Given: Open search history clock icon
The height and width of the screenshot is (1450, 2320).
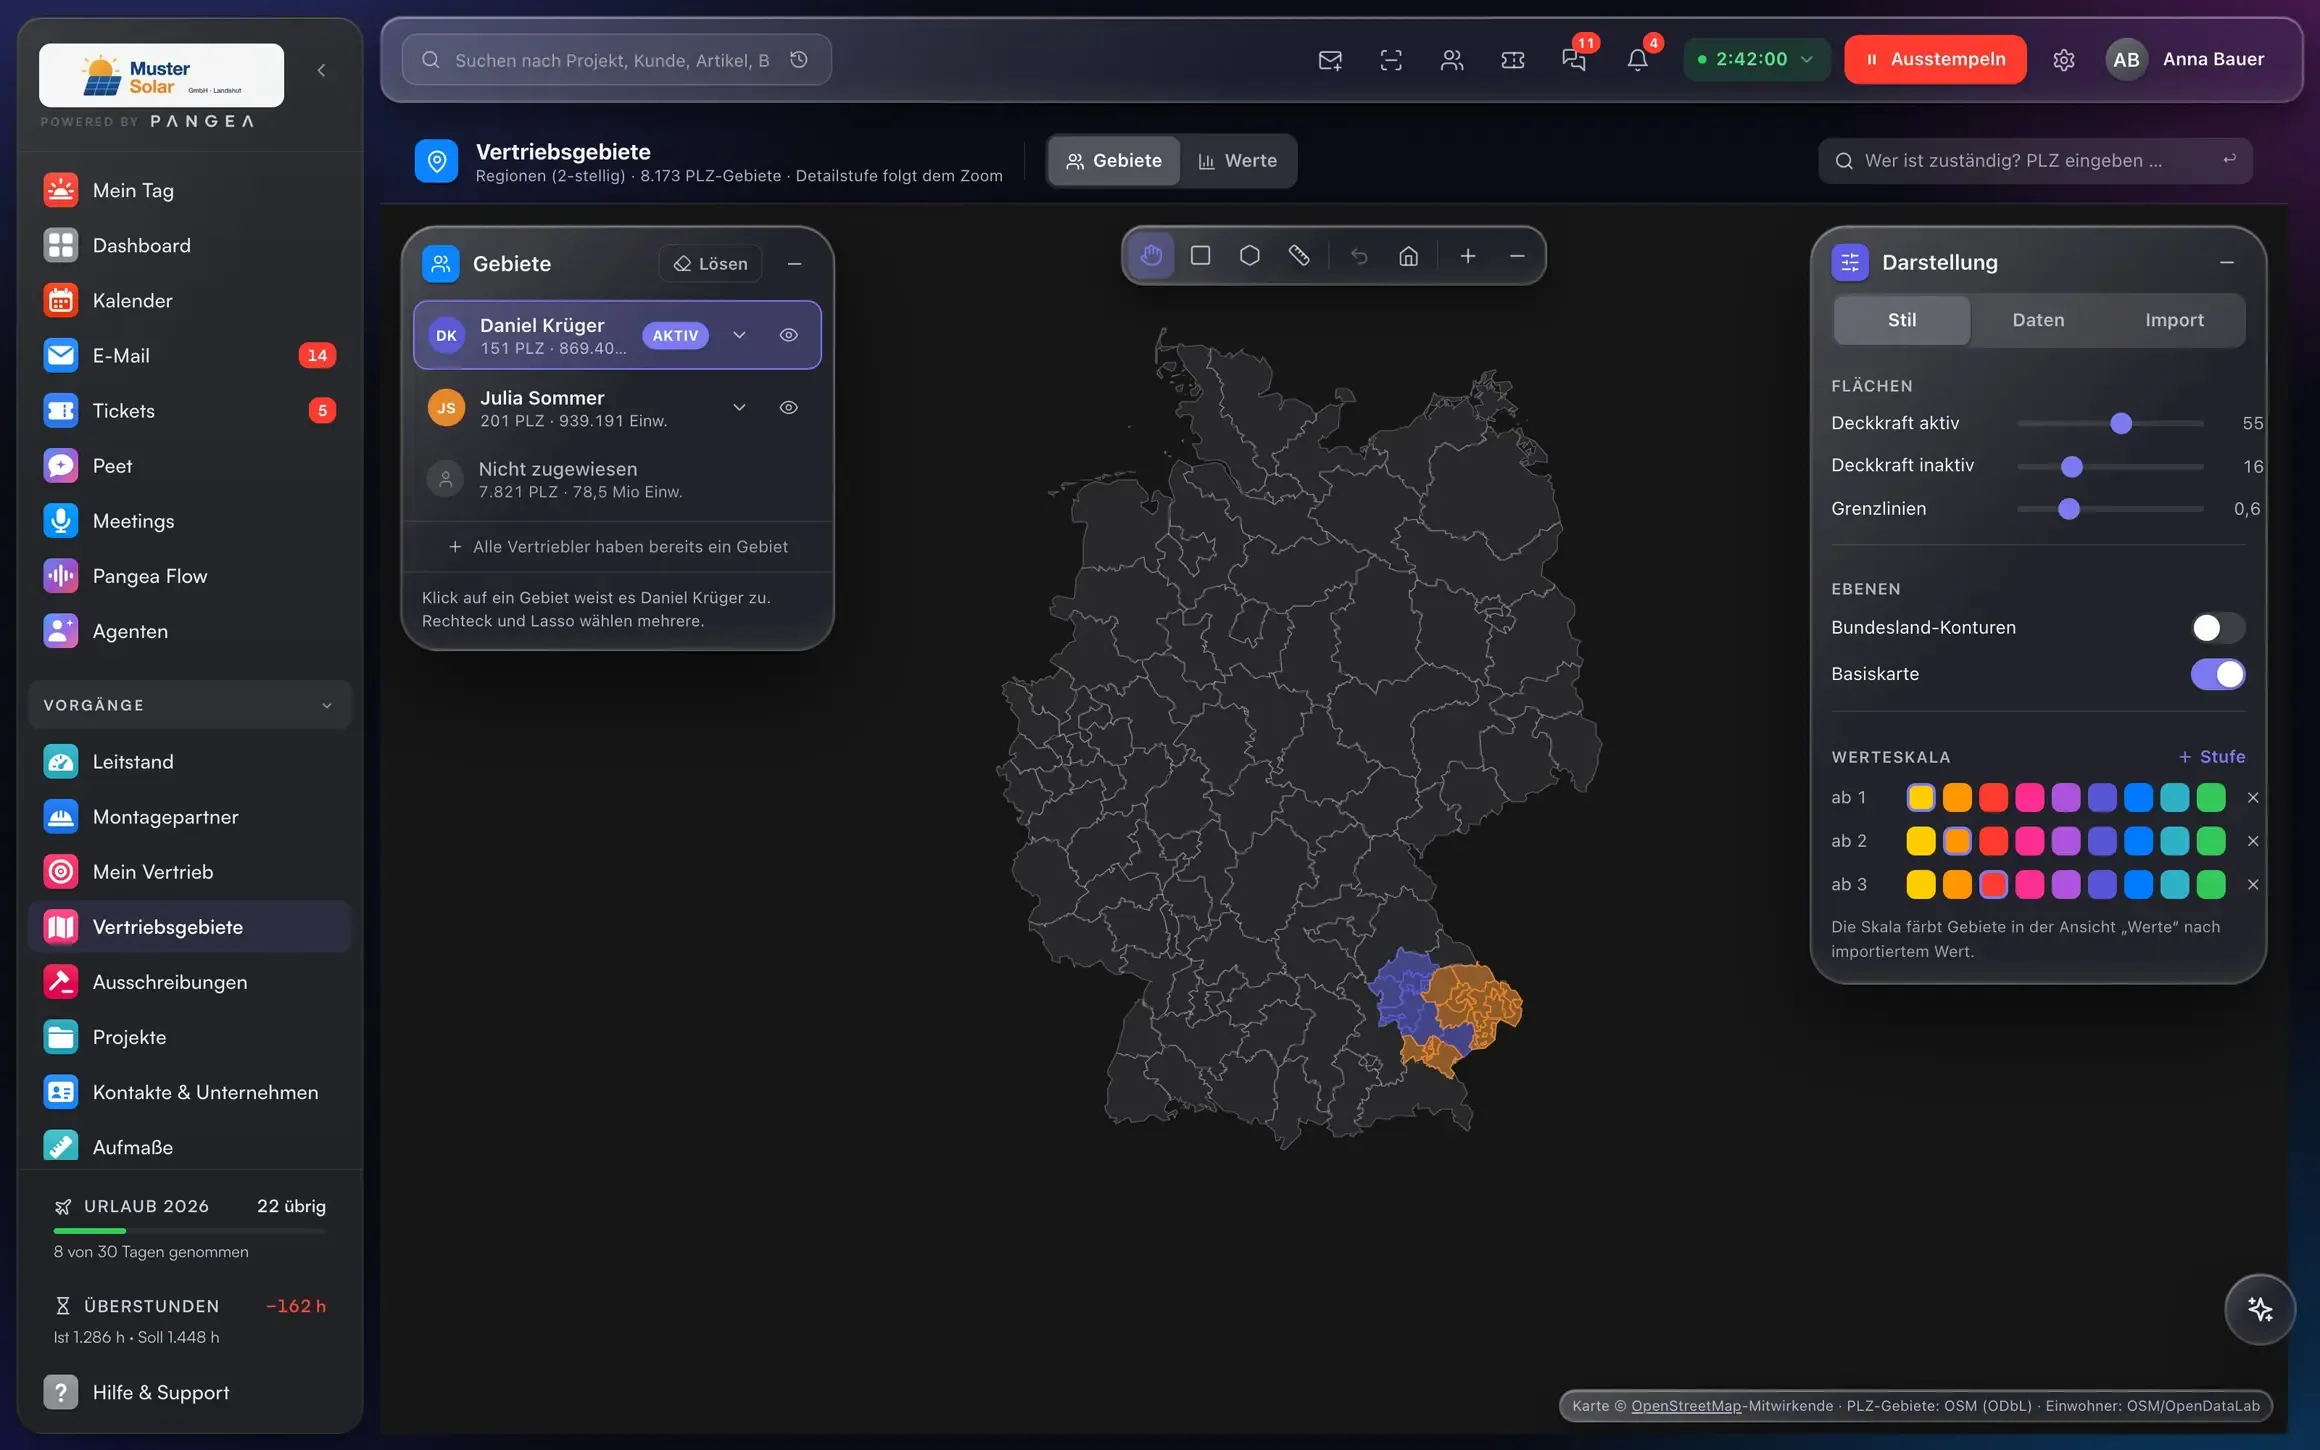Looking at the screenshot, I should click(x=799, y=60).
